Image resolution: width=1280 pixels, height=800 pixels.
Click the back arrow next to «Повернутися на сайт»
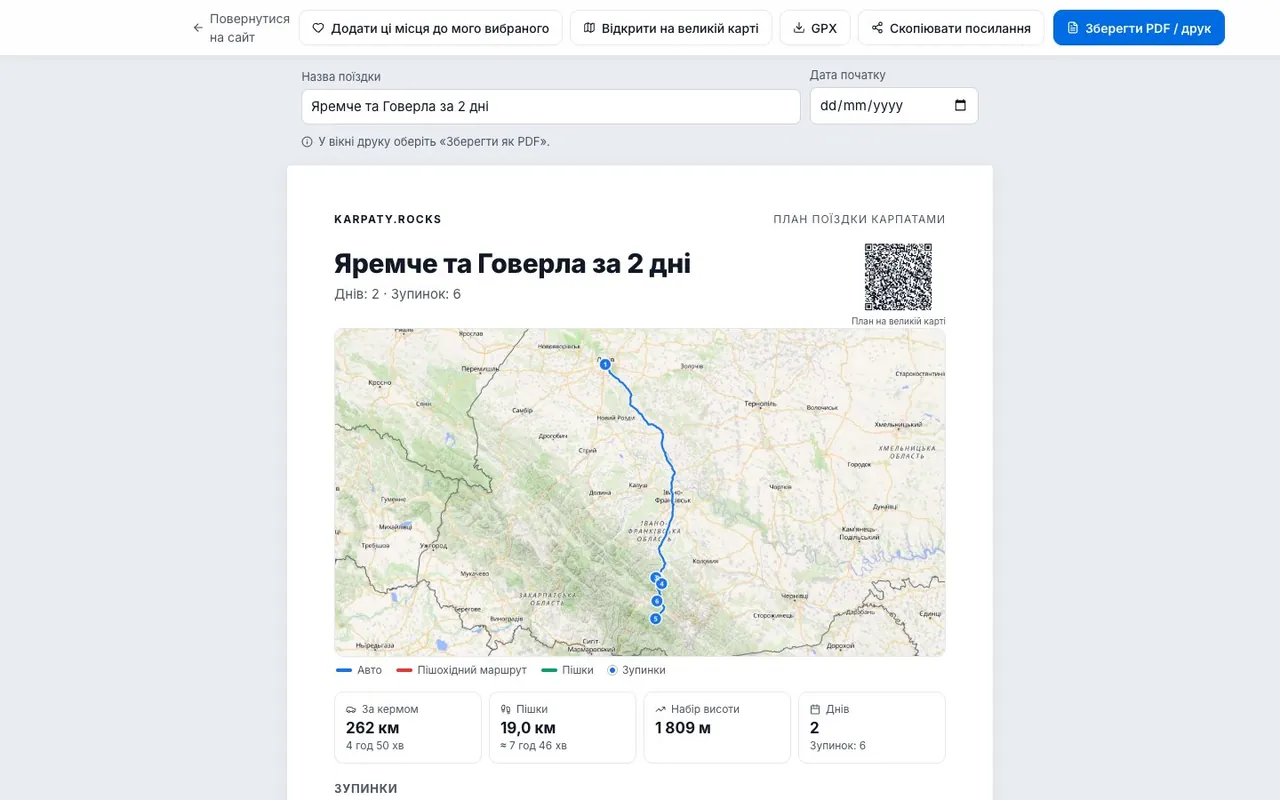198,28
